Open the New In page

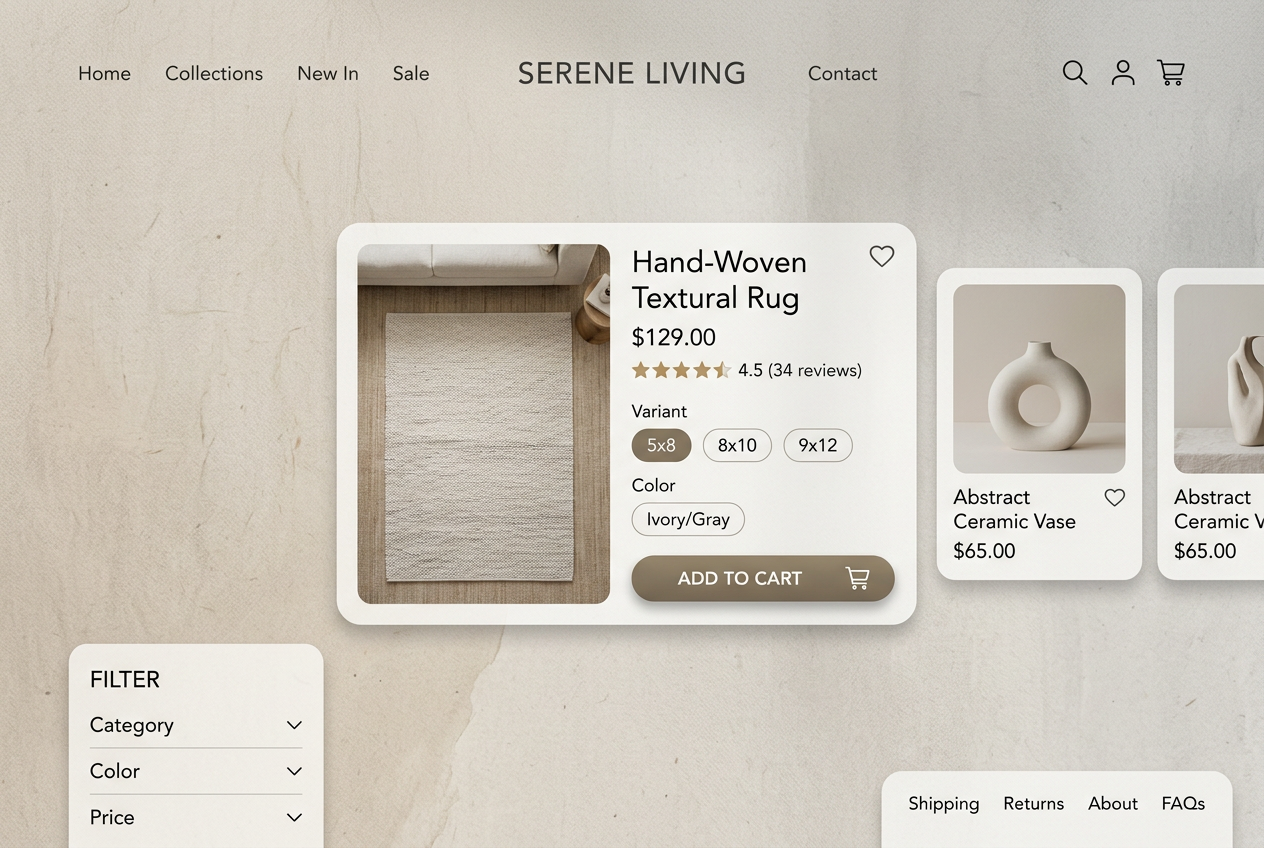(327, 74)
